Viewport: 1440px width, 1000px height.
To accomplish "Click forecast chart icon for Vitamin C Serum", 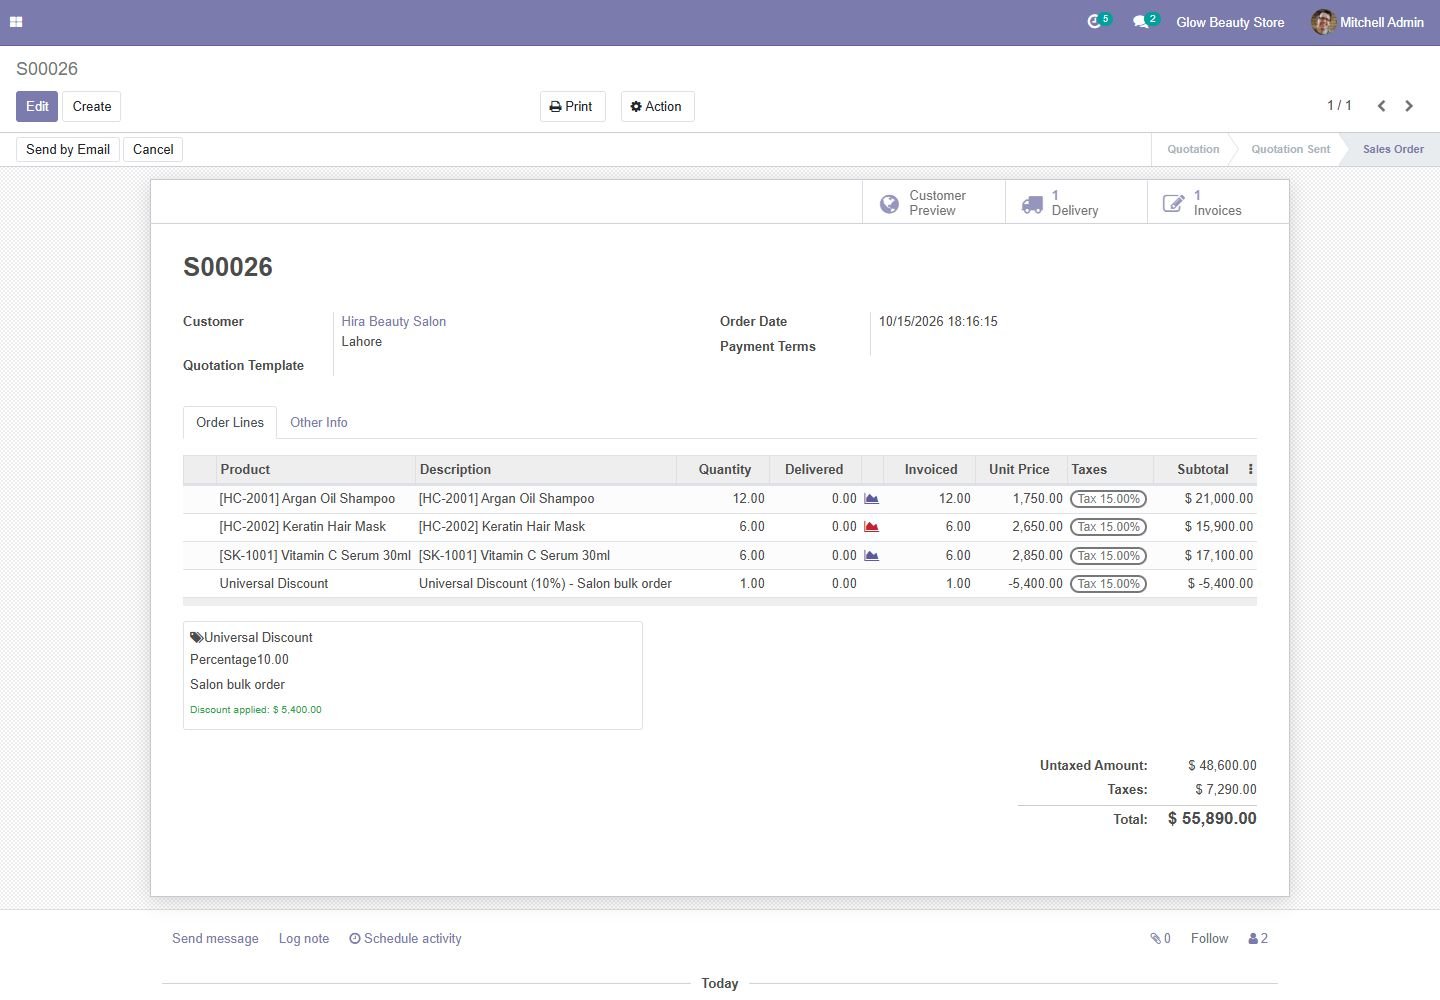I will pos(871,556).
